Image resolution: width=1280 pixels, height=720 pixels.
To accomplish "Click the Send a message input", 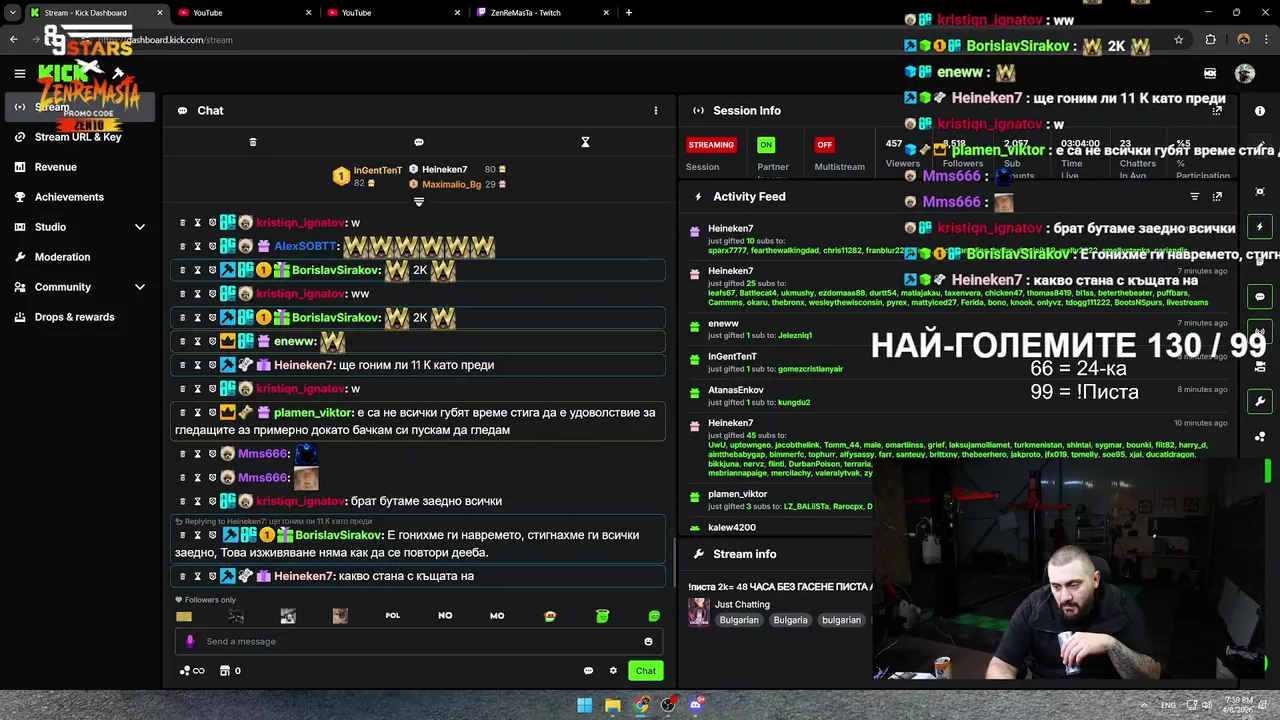I will pyautogui.click(x=419, y=641).
